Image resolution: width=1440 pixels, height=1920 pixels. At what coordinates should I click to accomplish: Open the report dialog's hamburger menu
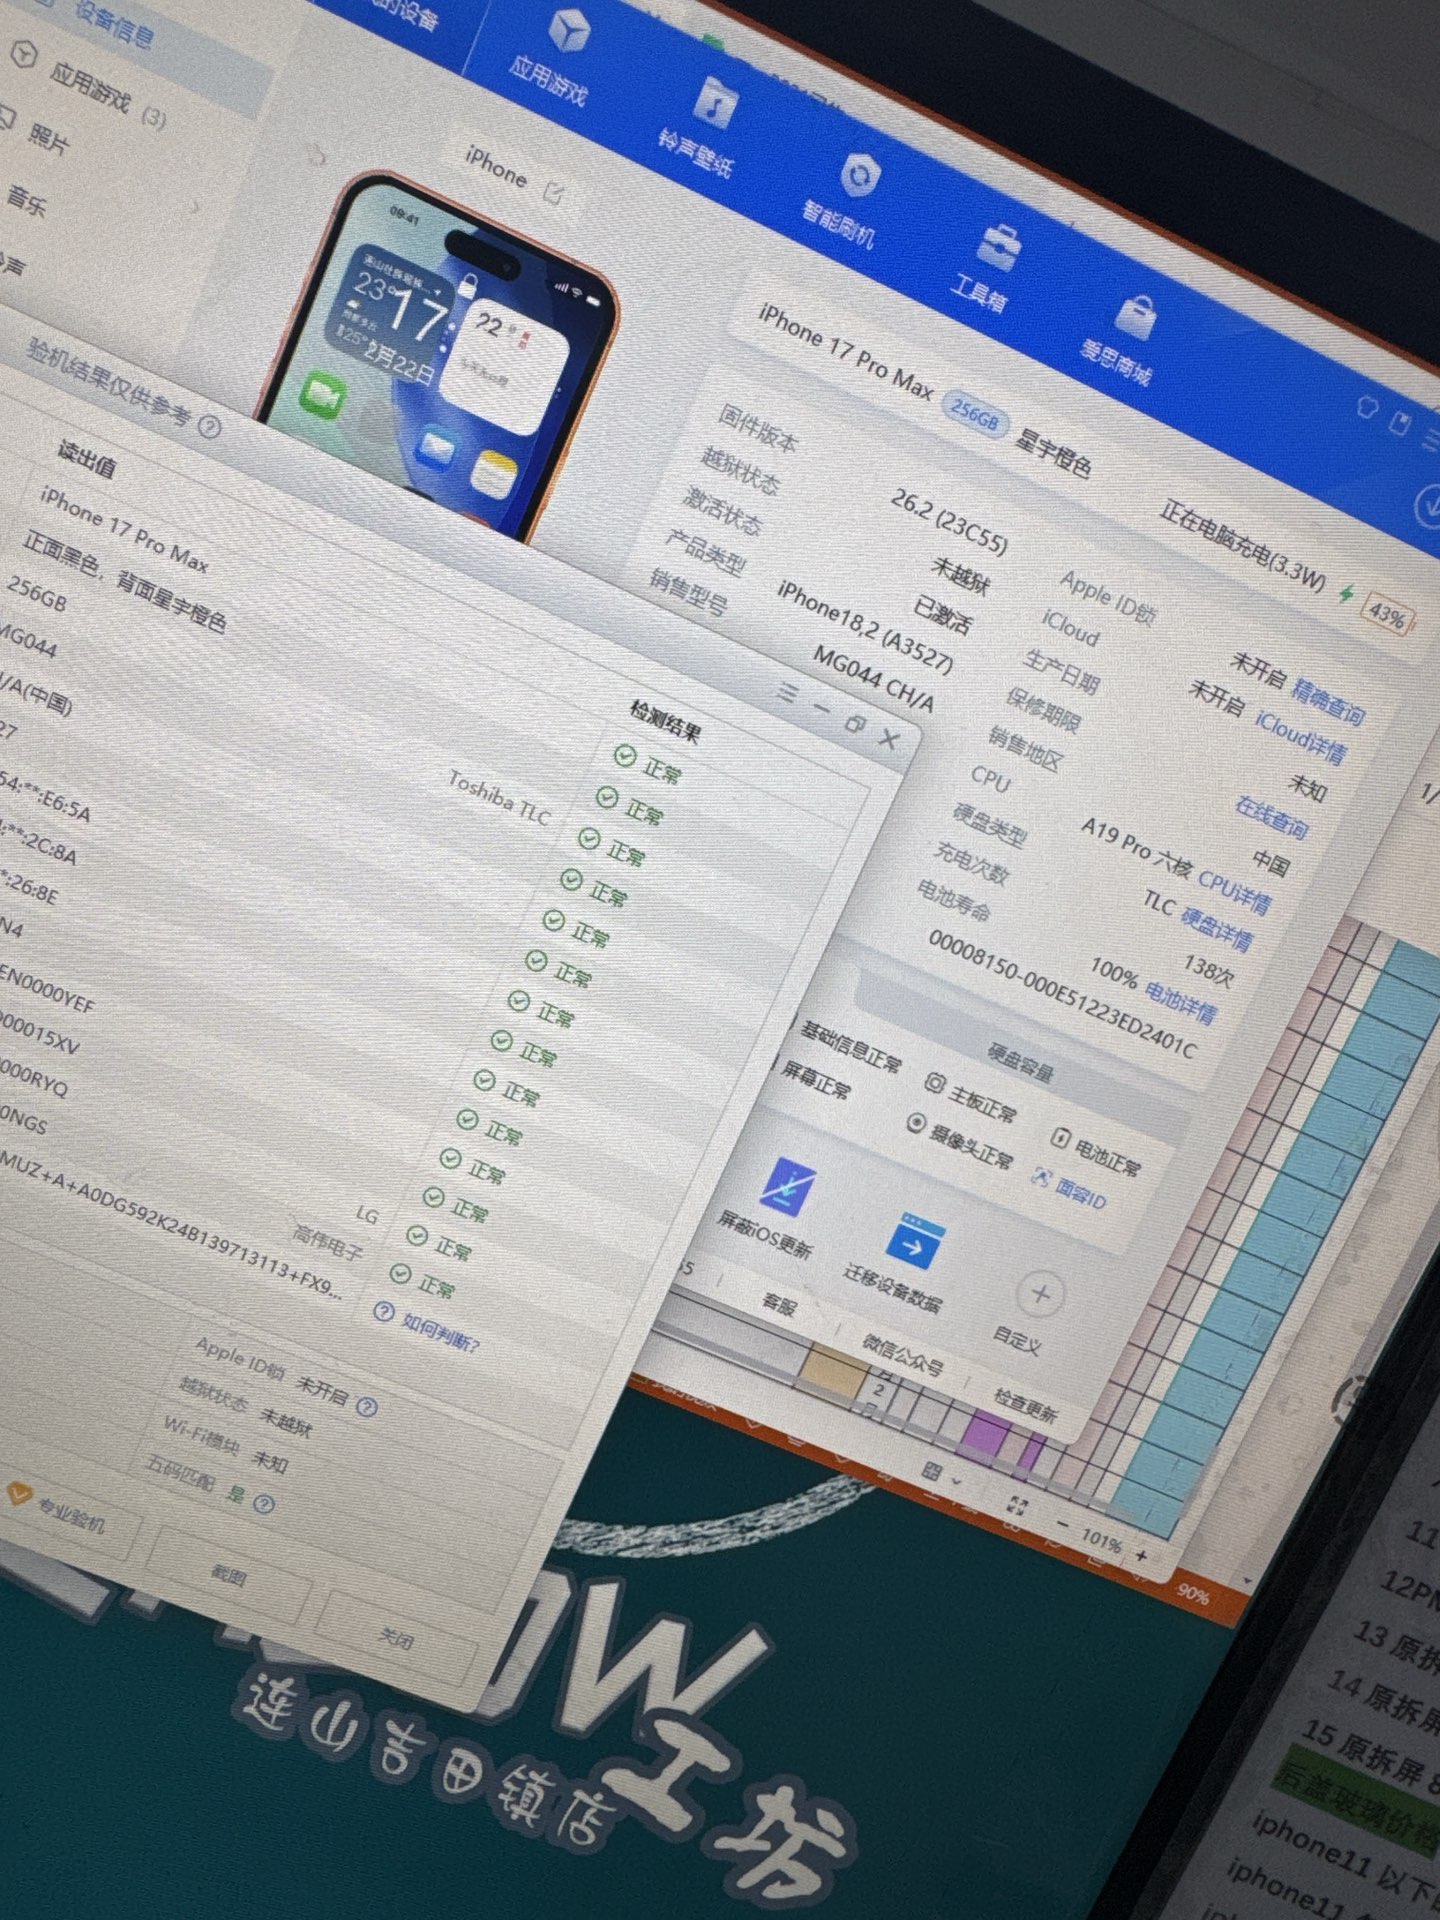[x=788, y=692]
